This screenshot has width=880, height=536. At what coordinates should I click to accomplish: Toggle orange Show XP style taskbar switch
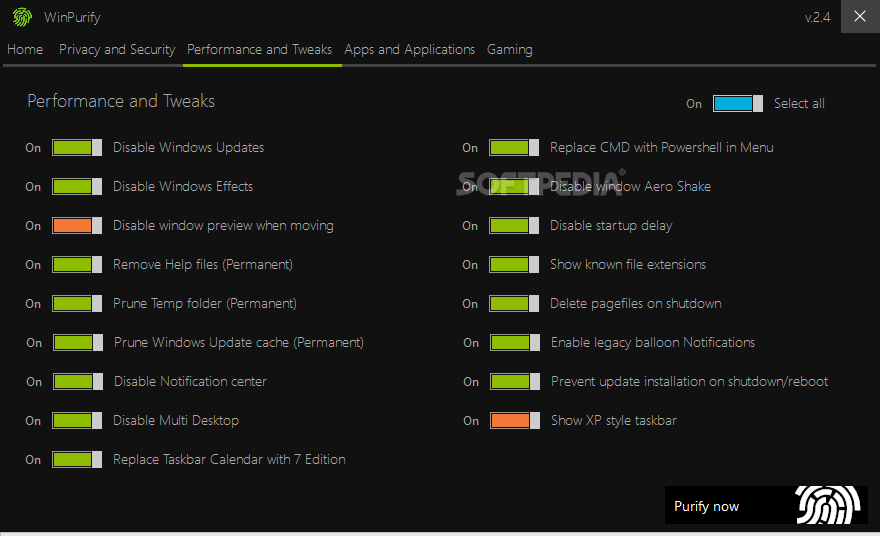click(515, 420)
